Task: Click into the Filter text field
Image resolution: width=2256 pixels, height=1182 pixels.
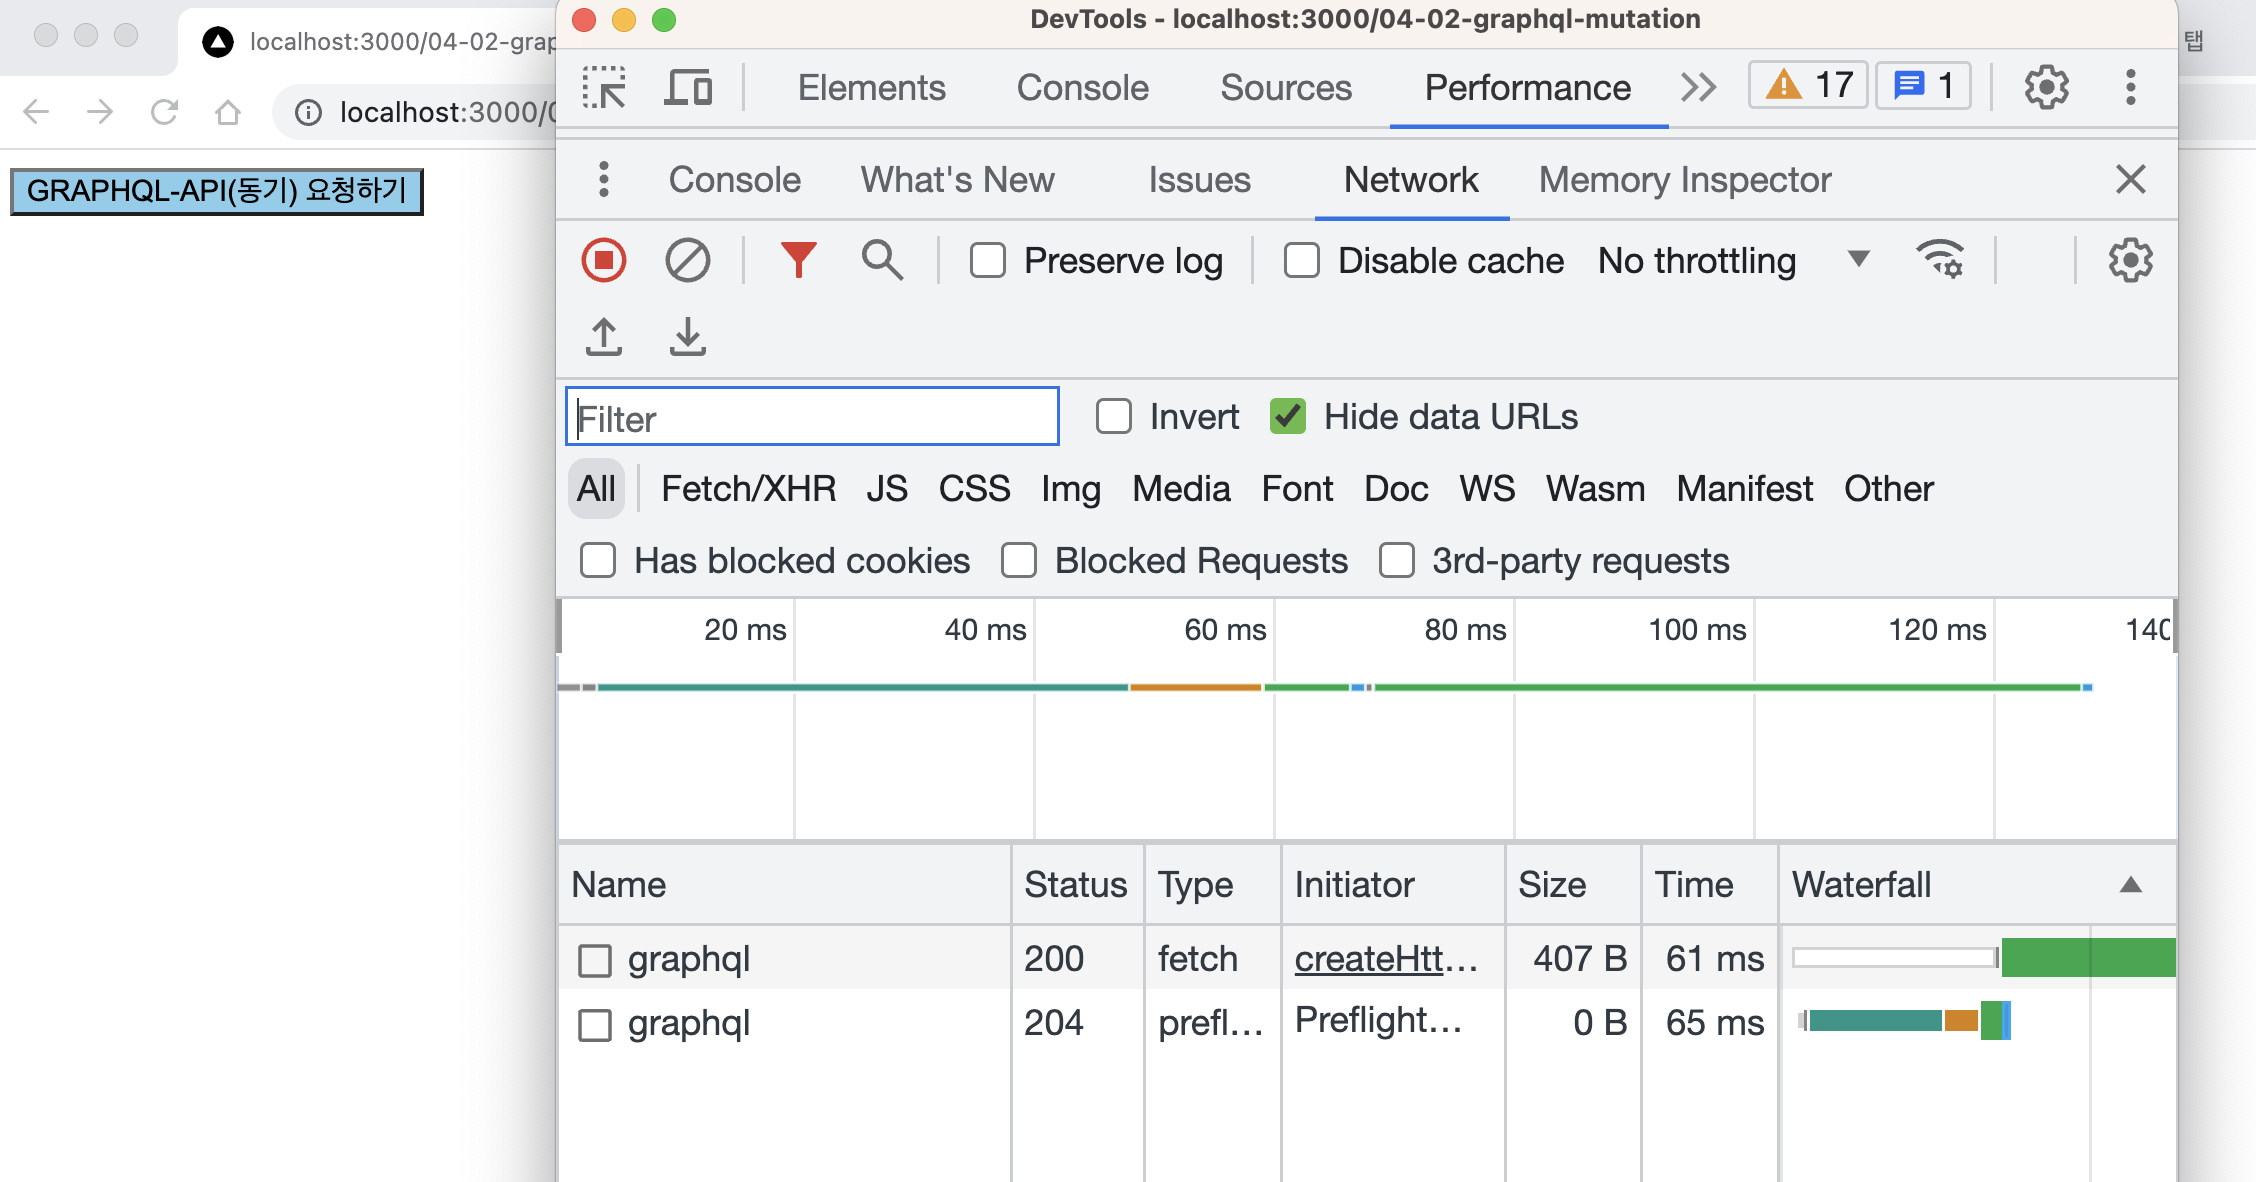Action: 812,417
